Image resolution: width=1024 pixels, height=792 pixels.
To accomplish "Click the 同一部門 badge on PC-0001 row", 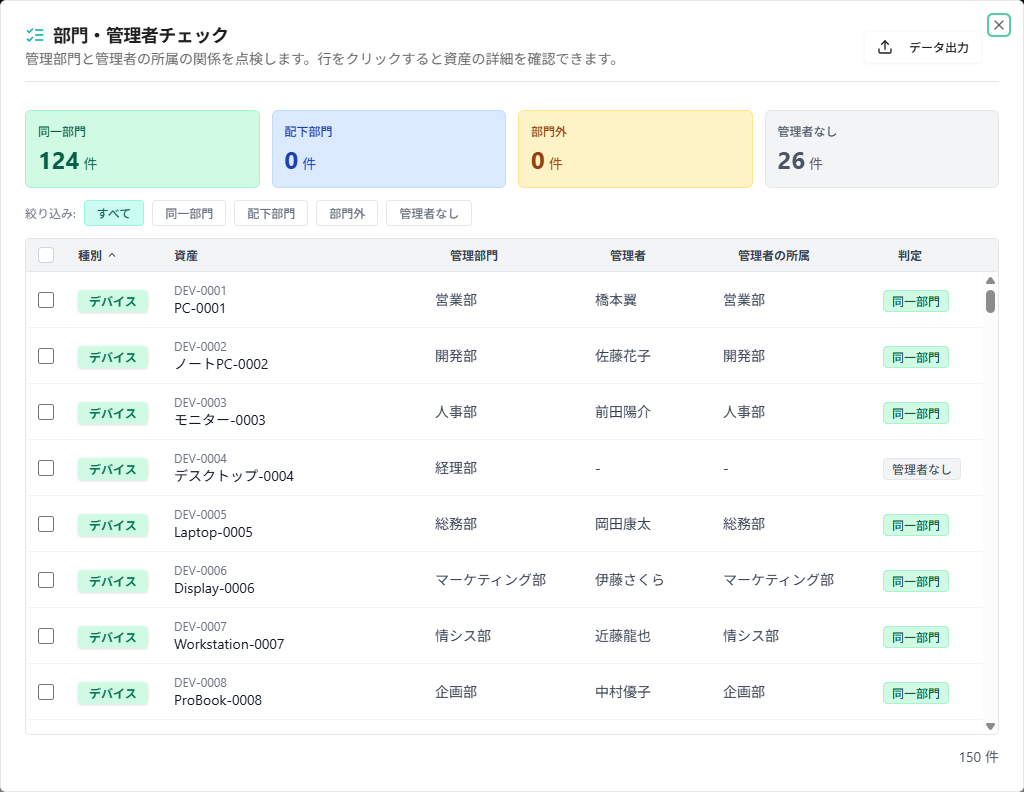I will [916, 301].
